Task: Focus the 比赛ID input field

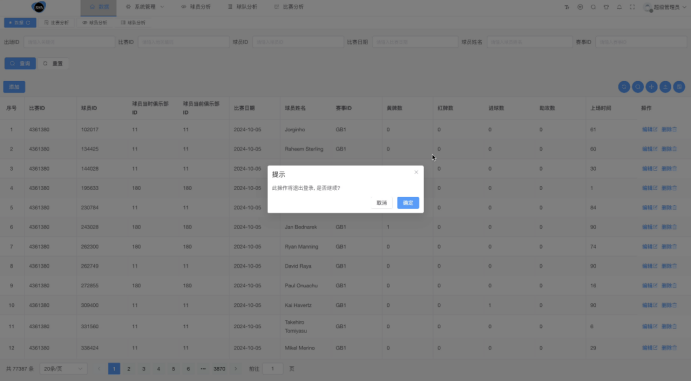Action: click(184, 42)
